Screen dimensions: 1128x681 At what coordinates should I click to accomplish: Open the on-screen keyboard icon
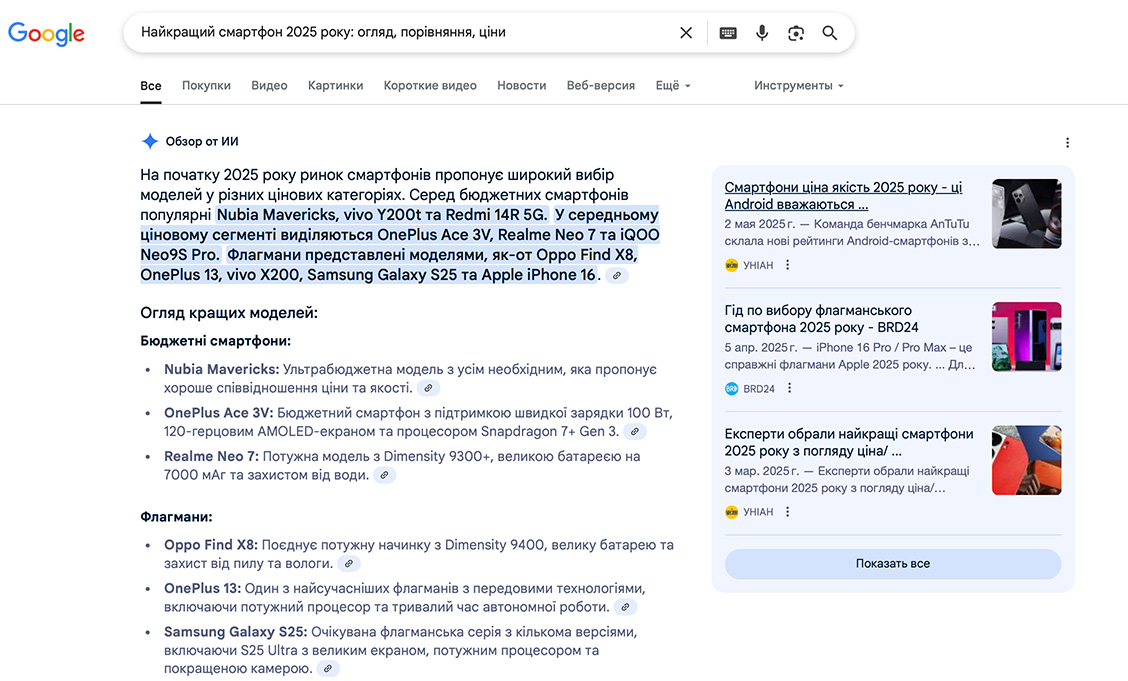click(x=728, y=33)
